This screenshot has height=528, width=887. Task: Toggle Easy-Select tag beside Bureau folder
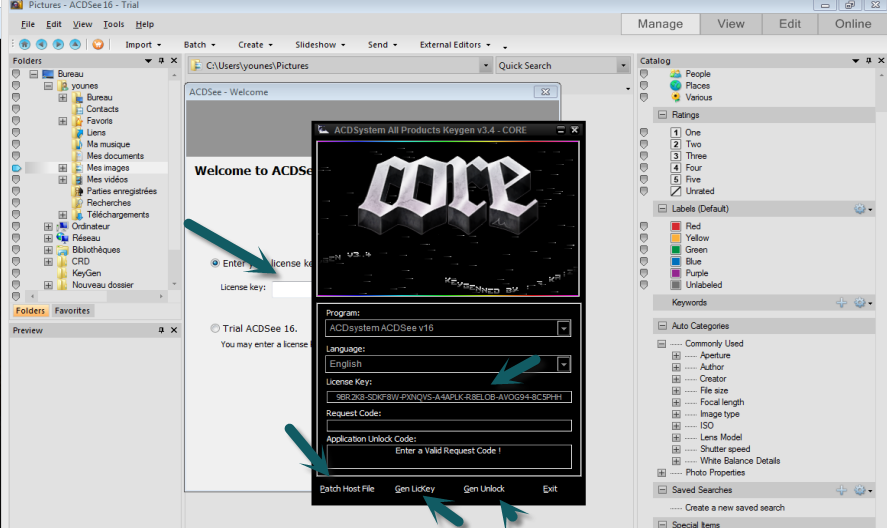(16, 74)
